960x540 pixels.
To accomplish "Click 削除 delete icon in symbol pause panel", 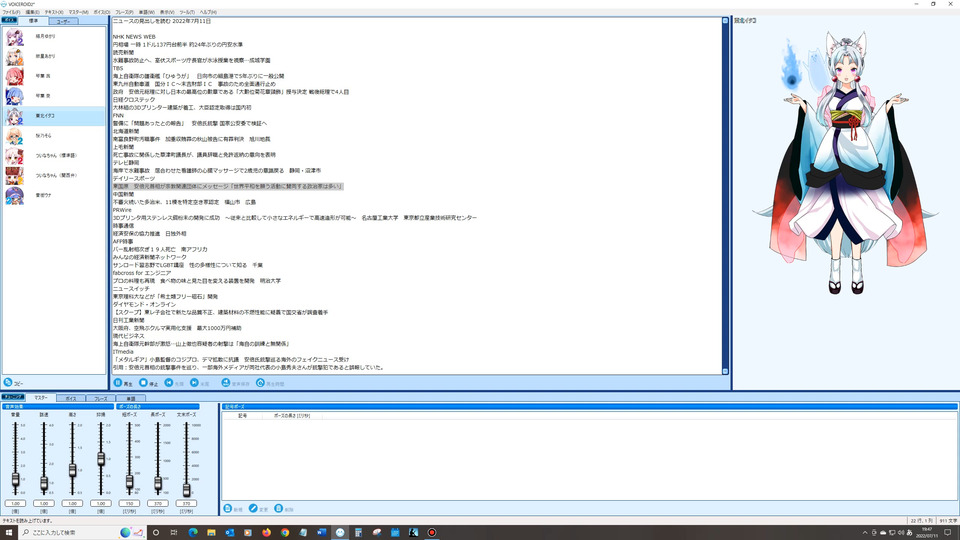I will tap(279, 509).
